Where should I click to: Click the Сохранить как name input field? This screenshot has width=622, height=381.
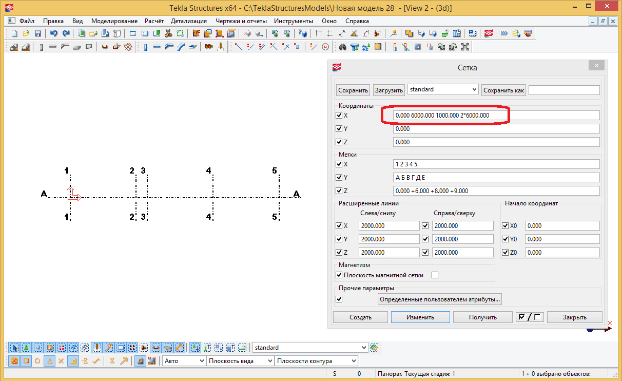(564, 90)
